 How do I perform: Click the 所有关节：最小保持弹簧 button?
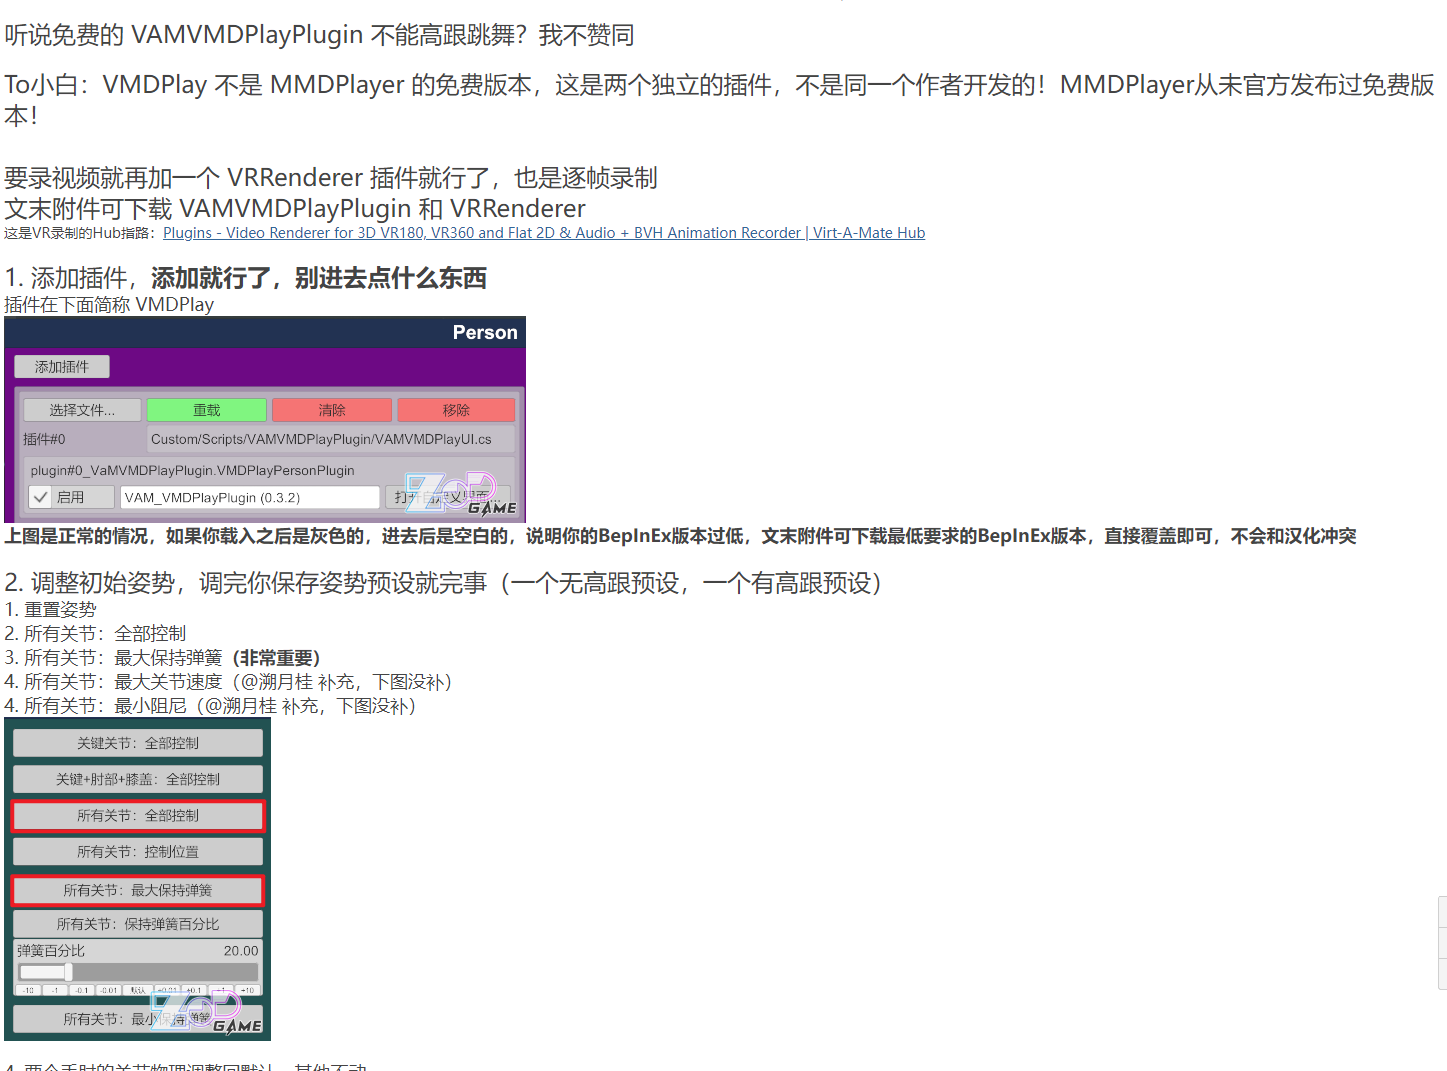(x=138, y=1019)
